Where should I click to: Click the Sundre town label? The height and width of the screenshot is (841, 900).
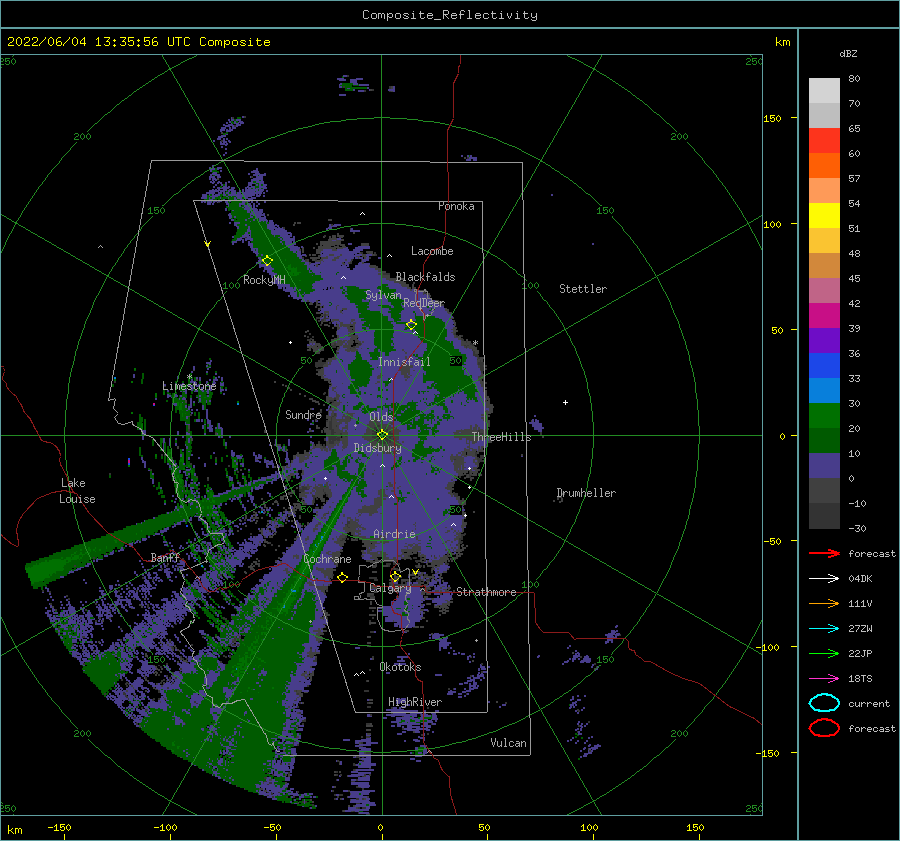(303, 414)
